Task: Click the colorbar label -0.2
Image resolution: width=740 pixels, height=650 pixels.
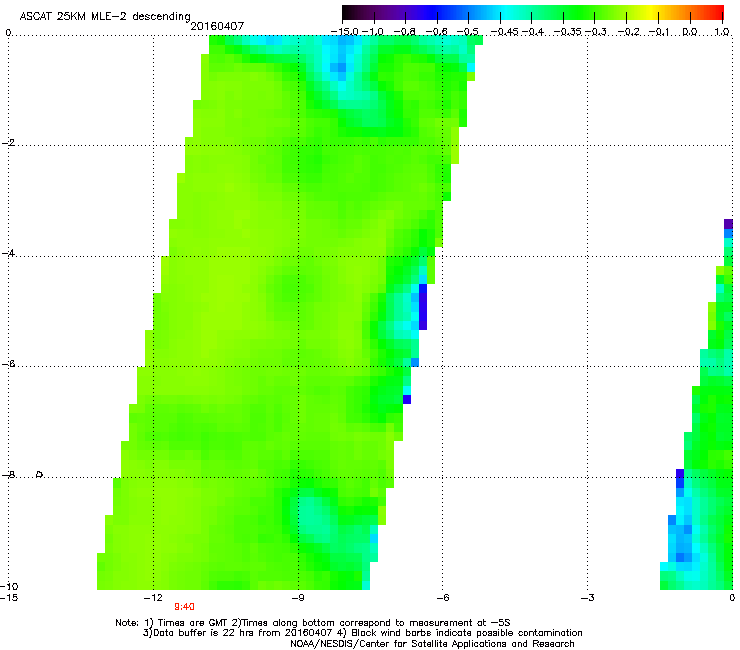Action: tap(629, 32)
